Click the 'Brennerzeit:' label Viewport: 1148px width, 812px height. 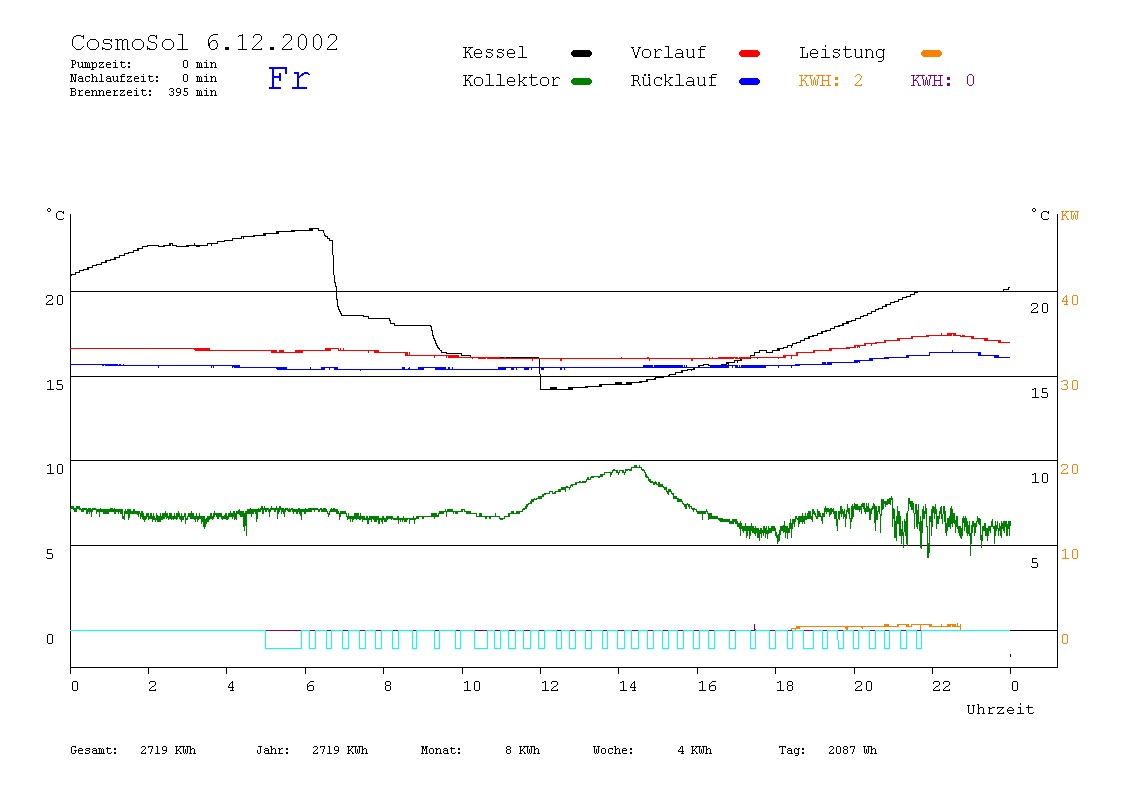pyautogui.click(x=111, y=92)
